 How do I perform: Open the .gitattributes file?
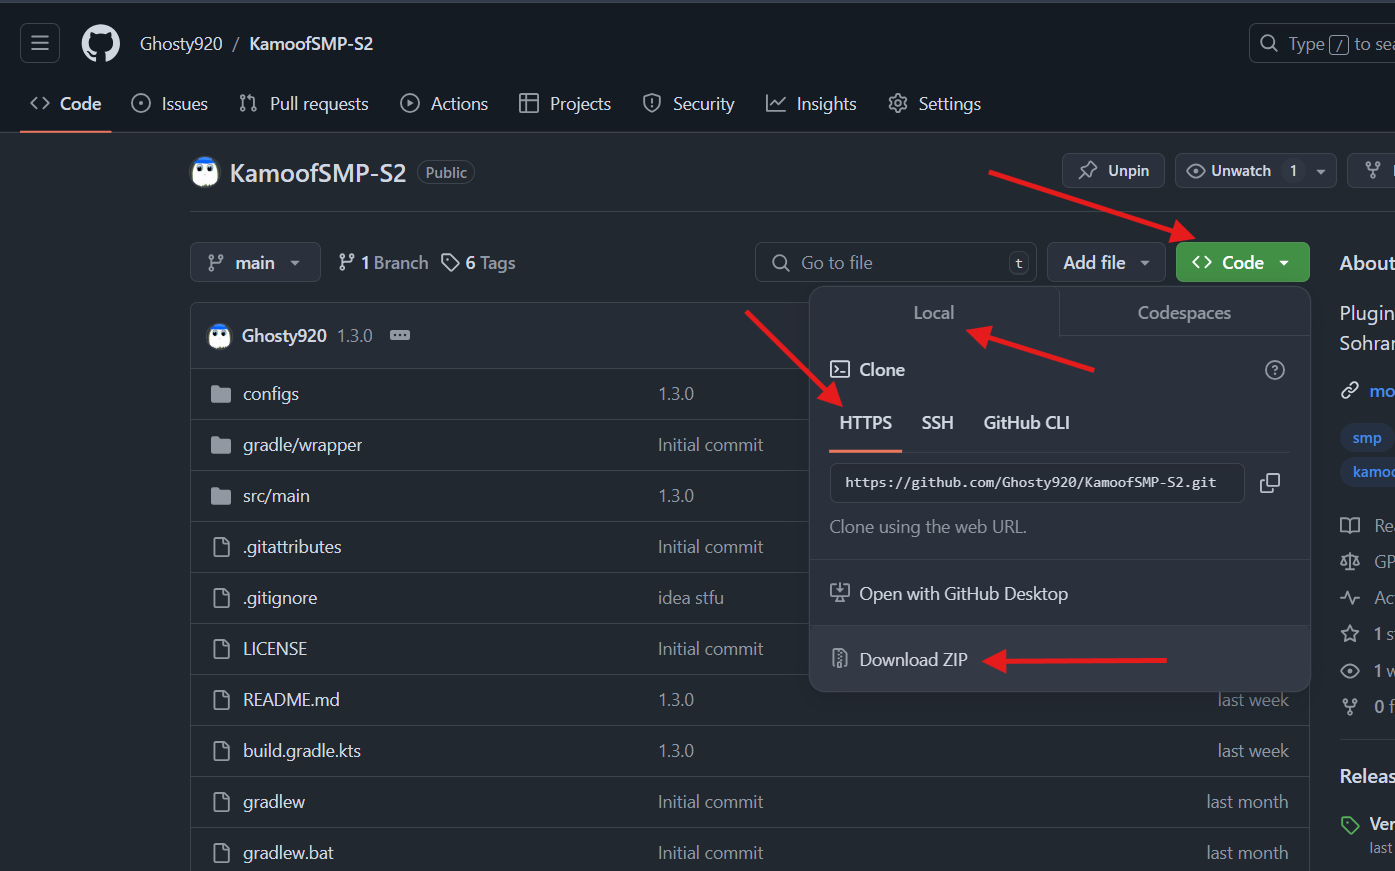coord(292,547)
